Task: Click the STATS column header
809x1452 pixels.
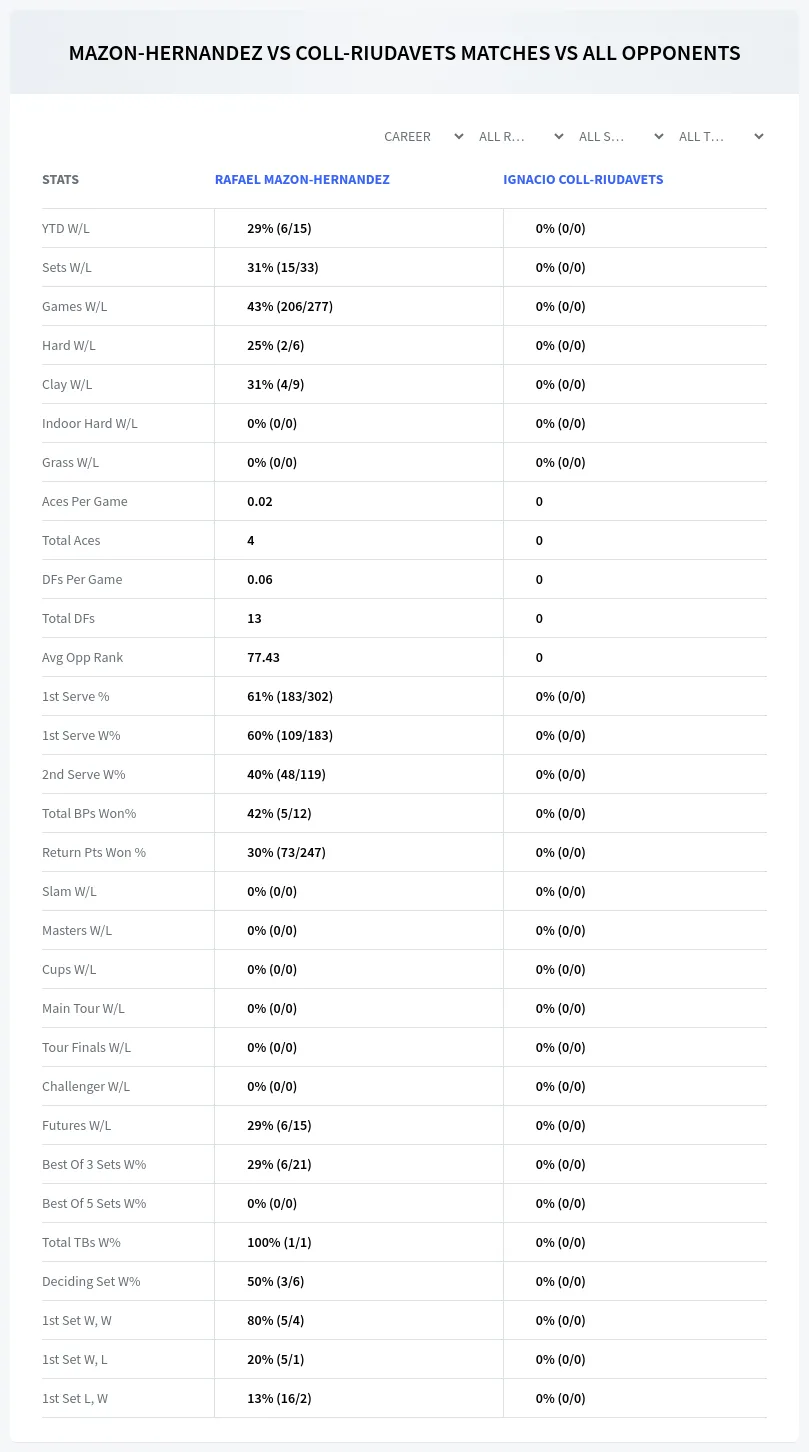Action: click(x=60, y=180)
